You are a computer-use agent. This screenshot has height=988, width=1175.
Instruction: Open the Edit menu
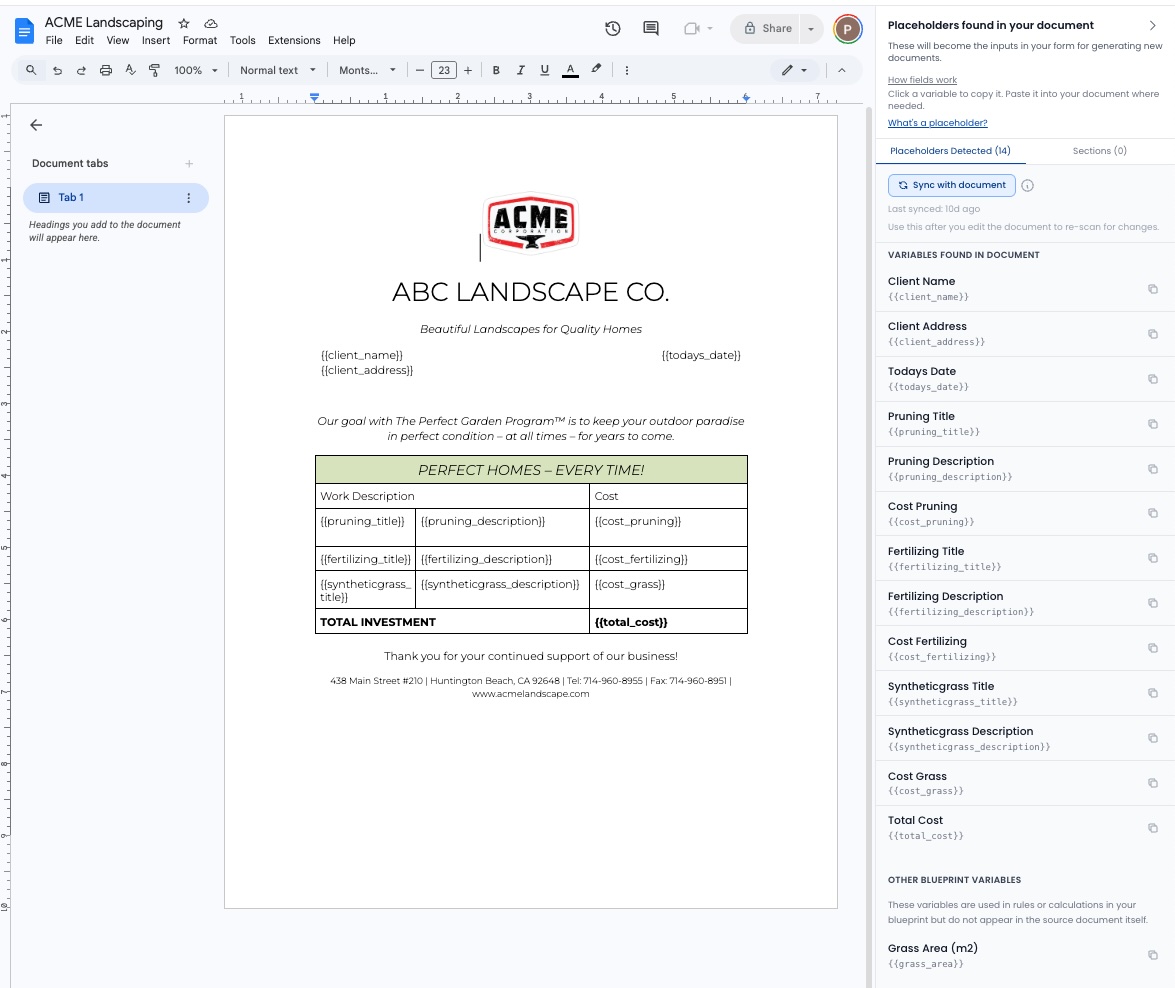(x=85, y=40)
